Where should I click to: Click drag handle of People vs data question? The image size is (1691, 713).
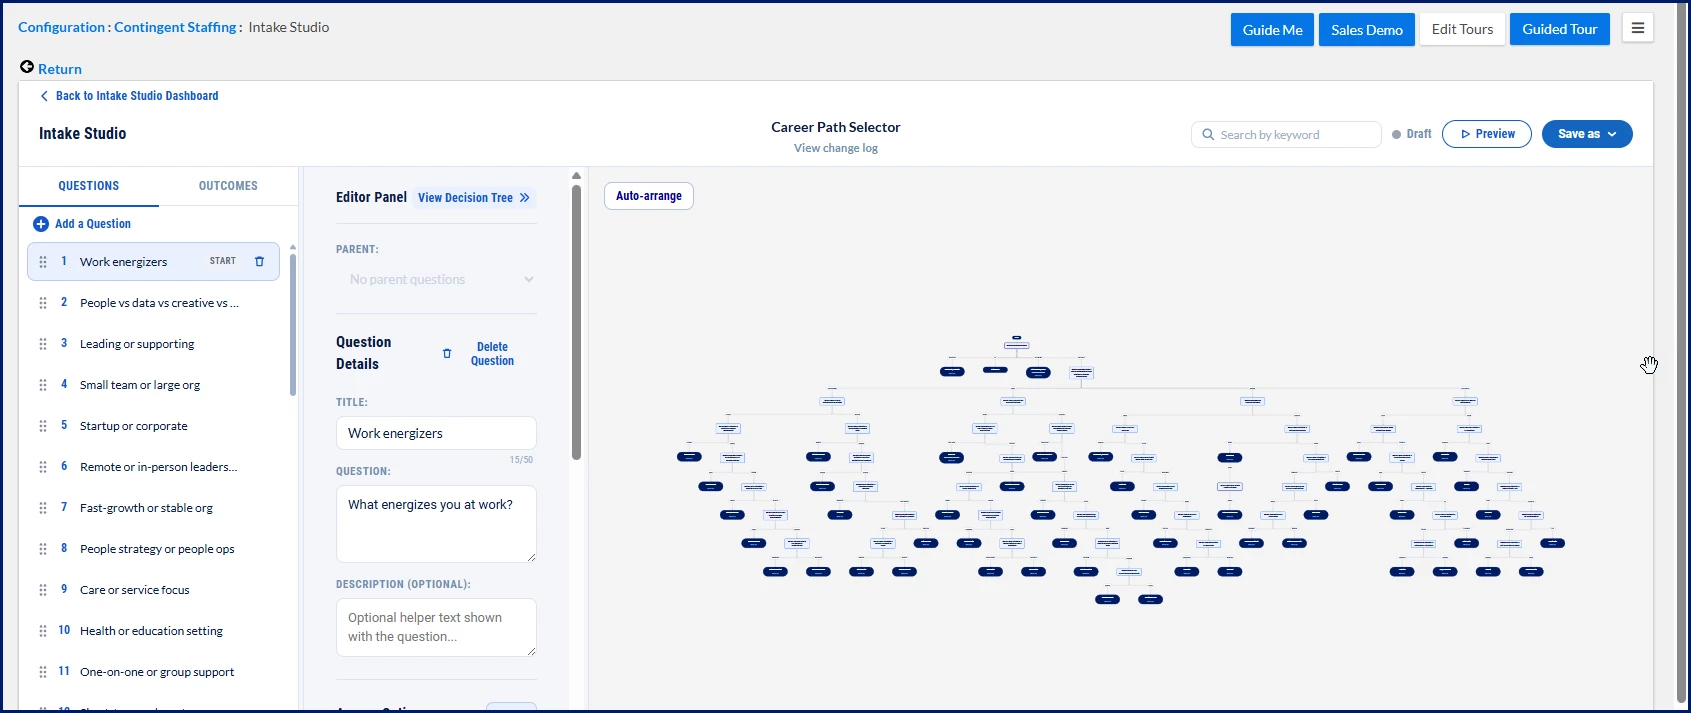coord(43,303)
